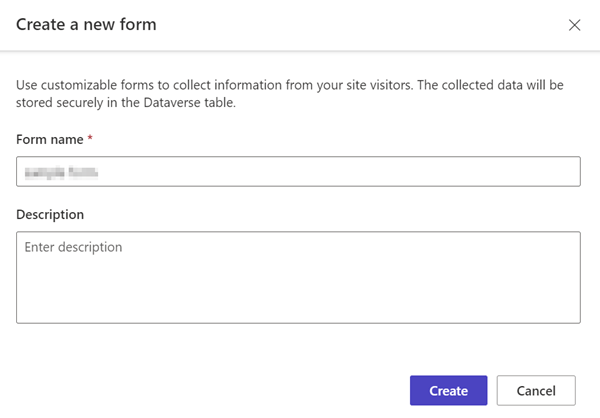Click the "Description" label above the text area
The height and width of the screenshot is (418, 600).
[x=50, y=214]
